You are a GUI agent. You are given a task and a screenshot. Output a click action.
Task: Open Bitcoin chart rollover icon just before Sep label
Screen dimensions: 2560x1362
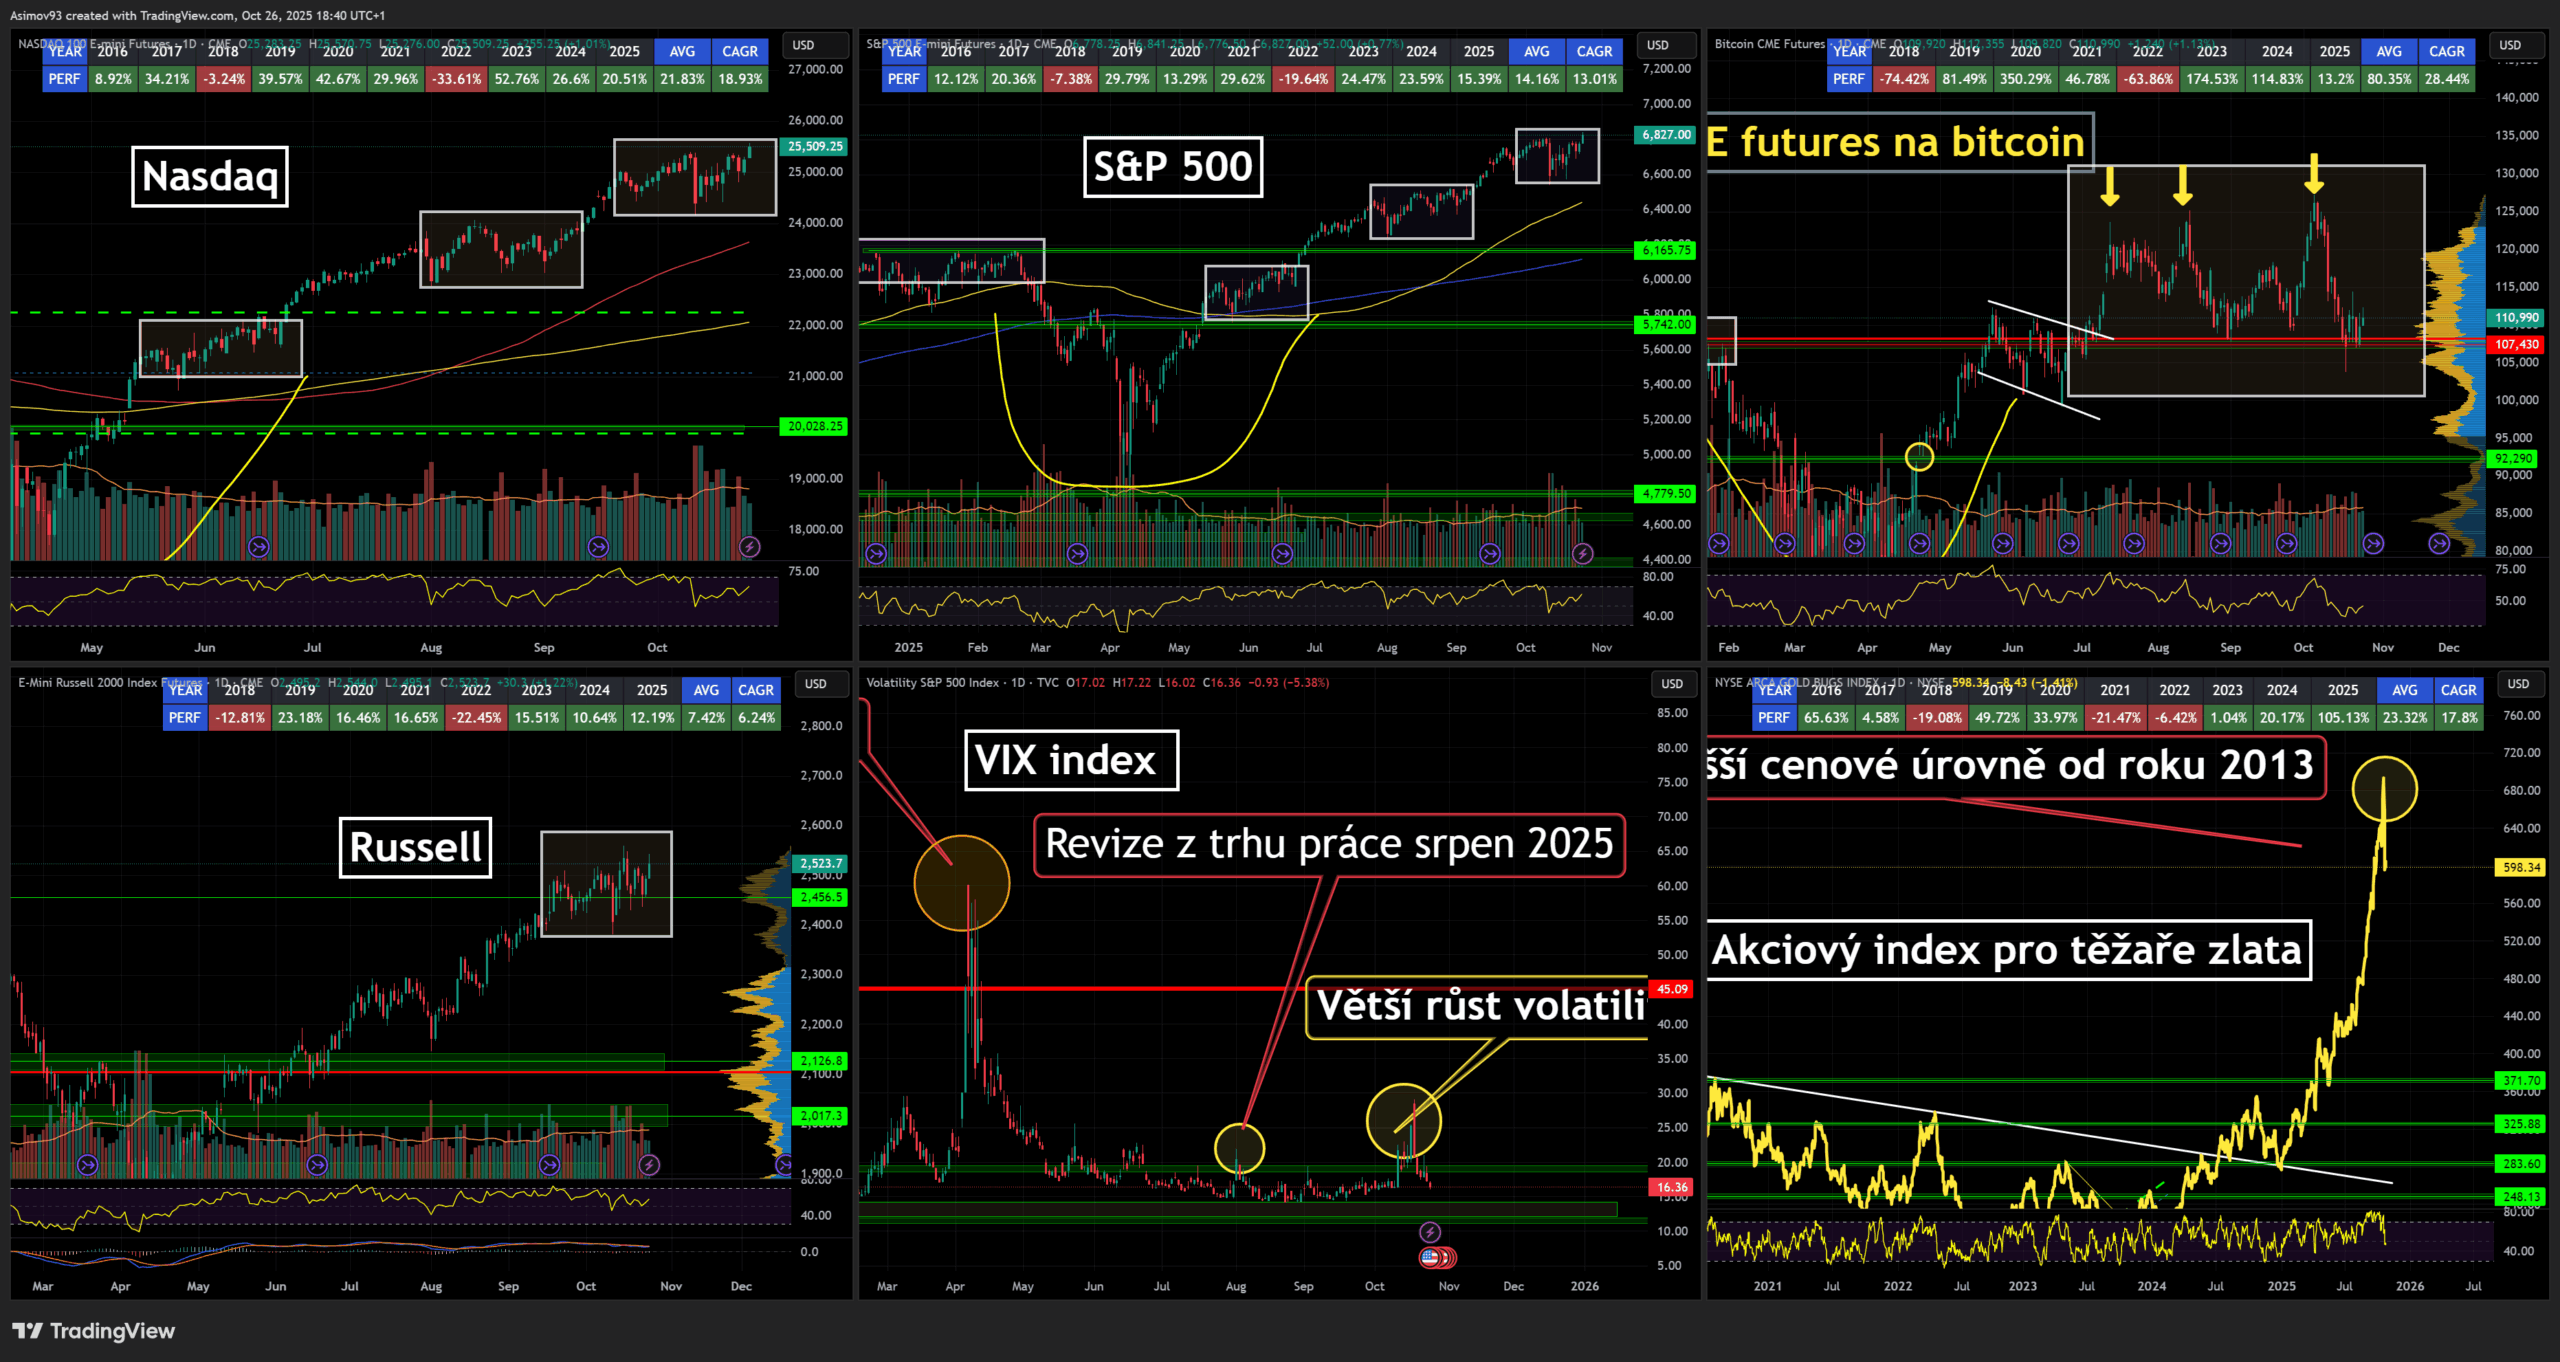(2221, 543)
